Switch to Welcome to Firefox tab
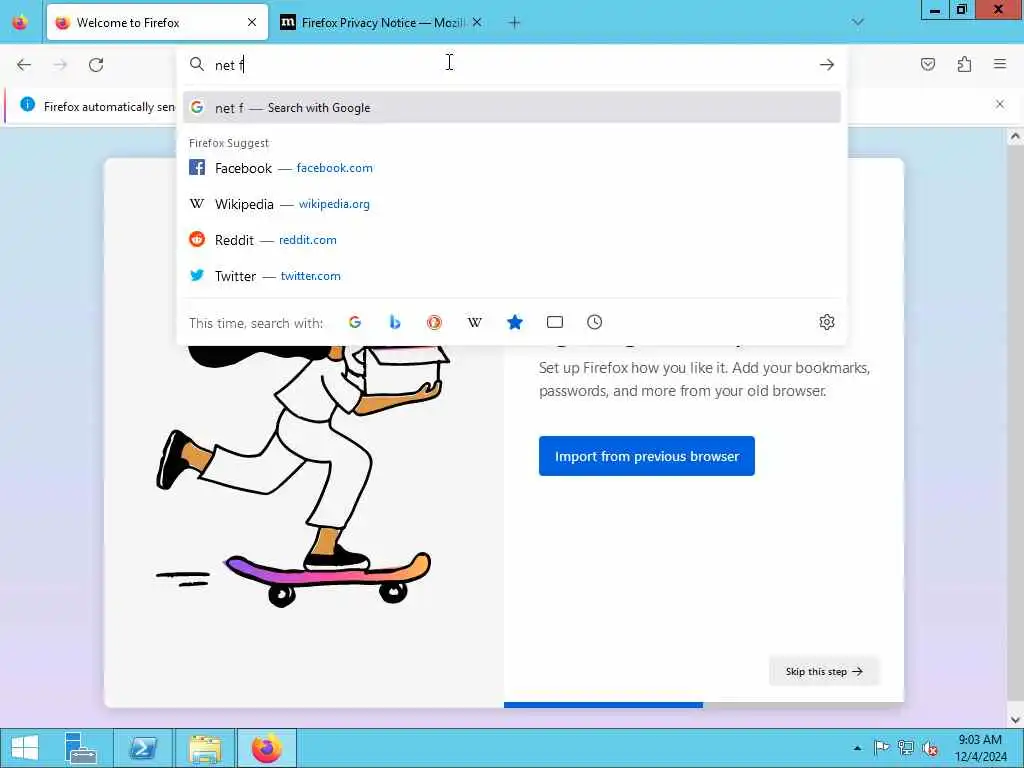The height and width of the screenshot is (768, 1024). coord(157,22)
